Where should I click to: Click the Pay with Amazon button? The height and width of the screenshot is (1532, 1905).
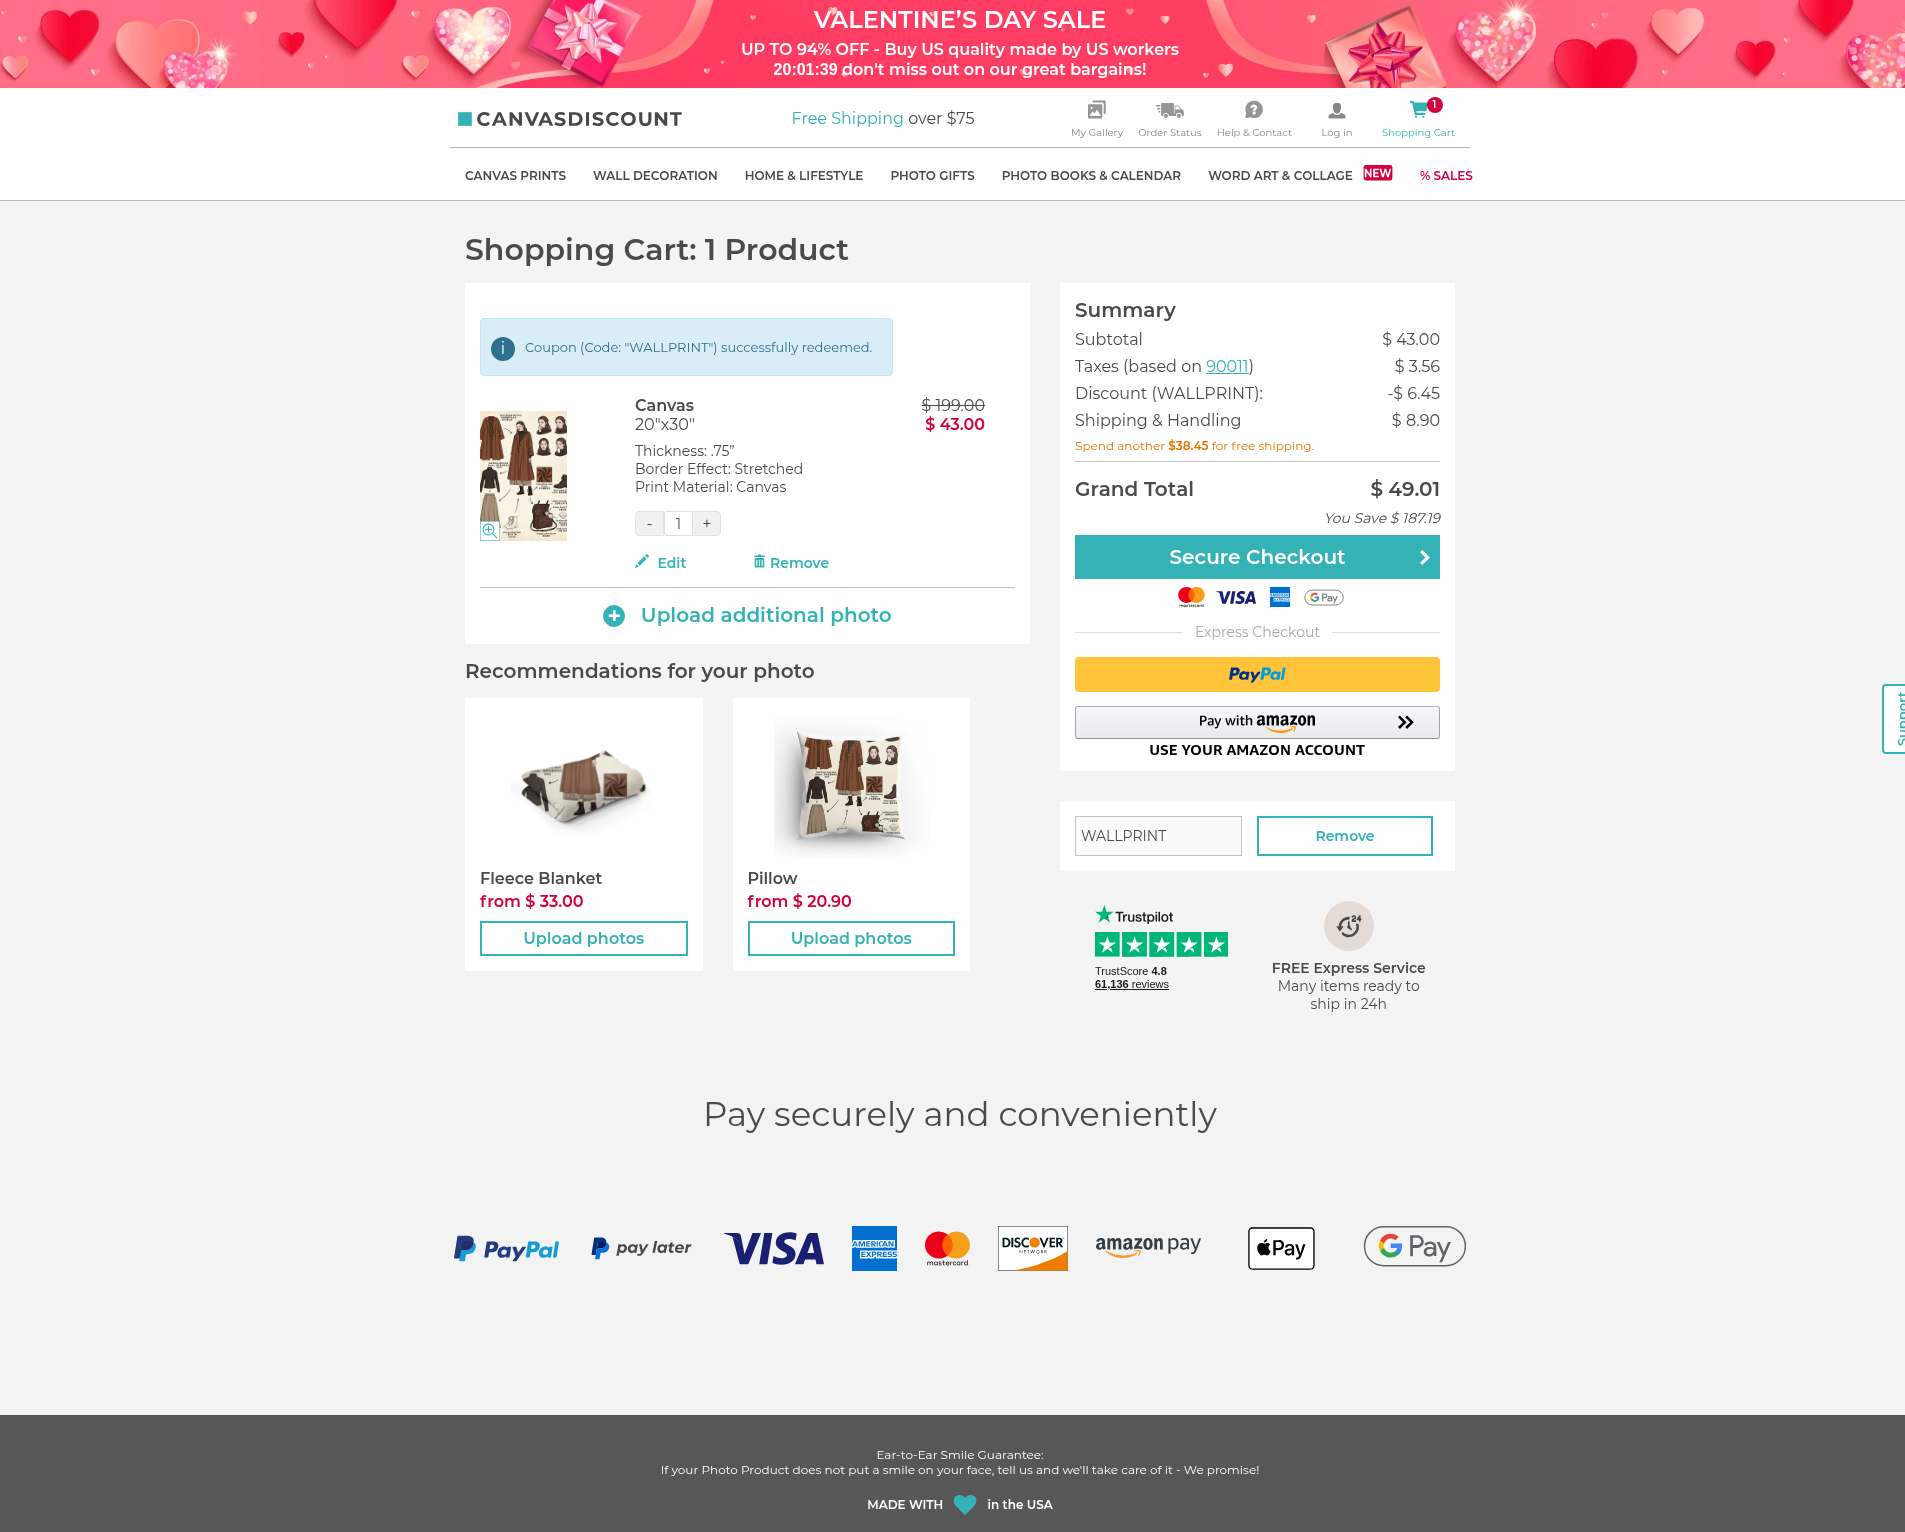point(1257,722)
